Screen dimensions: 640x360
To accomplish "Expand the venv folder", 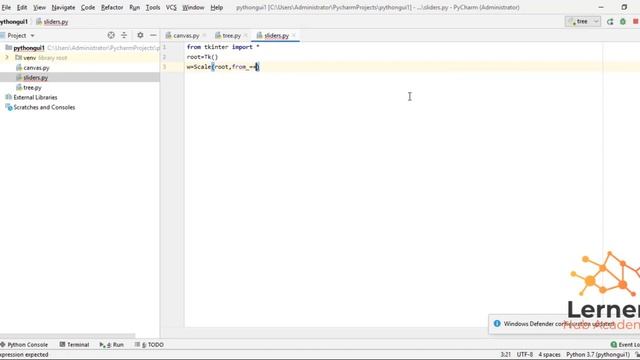I will click(x=7, y=58).
